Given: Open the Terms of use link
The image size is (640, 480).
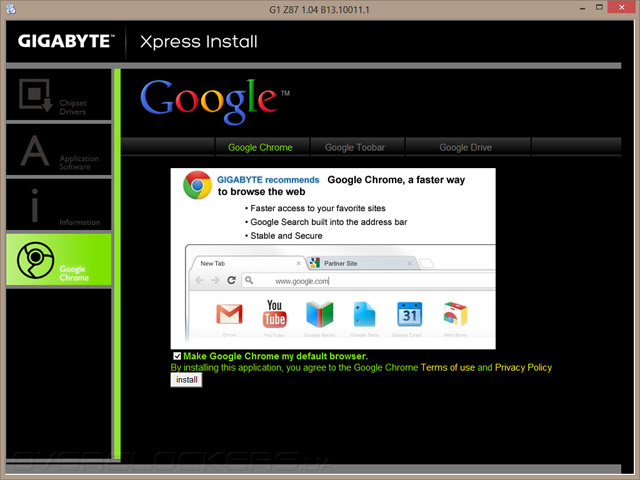Looking at the screenshot, I should [448, 367].
